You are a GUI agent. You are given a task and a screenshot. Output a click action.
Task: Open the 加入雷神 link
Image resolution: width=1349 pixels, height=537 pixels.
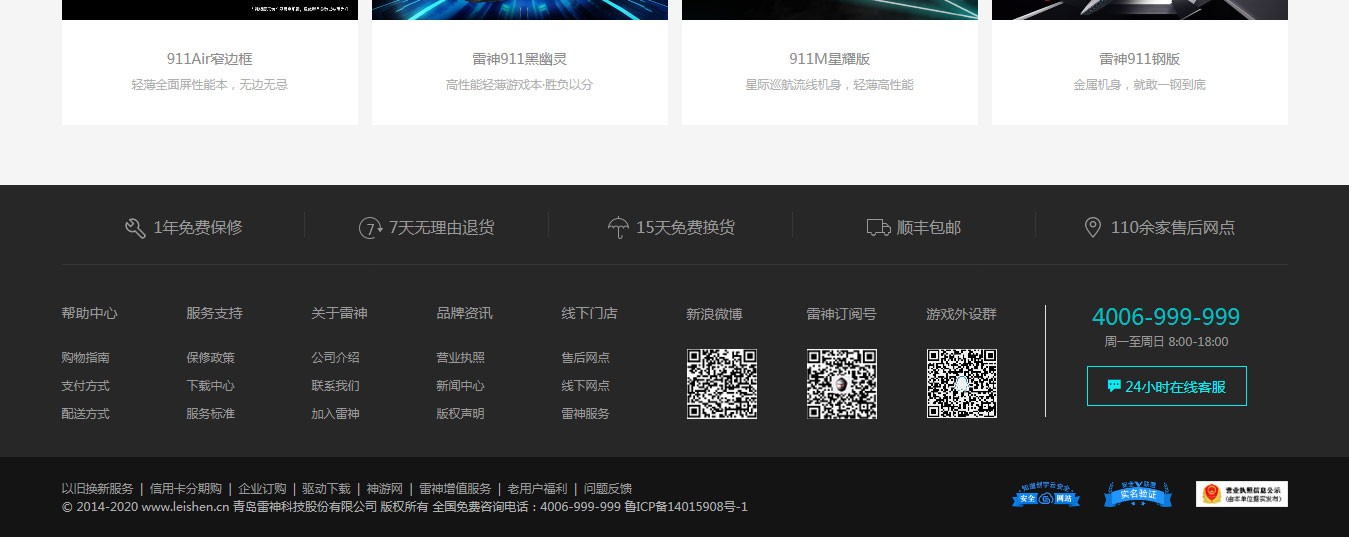(x=336, y=413)
